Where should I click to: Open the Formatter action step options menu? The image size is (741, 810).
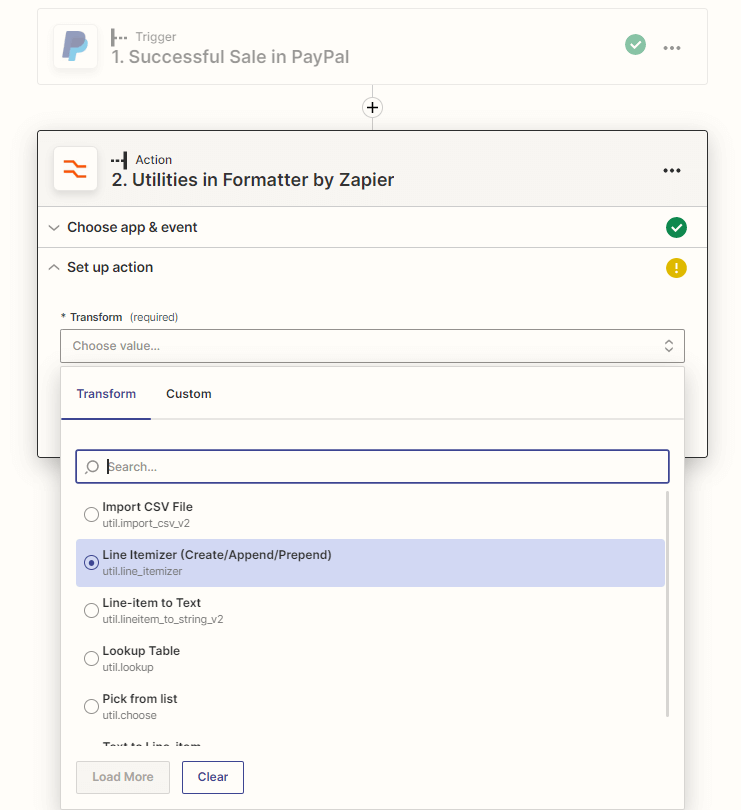click(672, 170)
